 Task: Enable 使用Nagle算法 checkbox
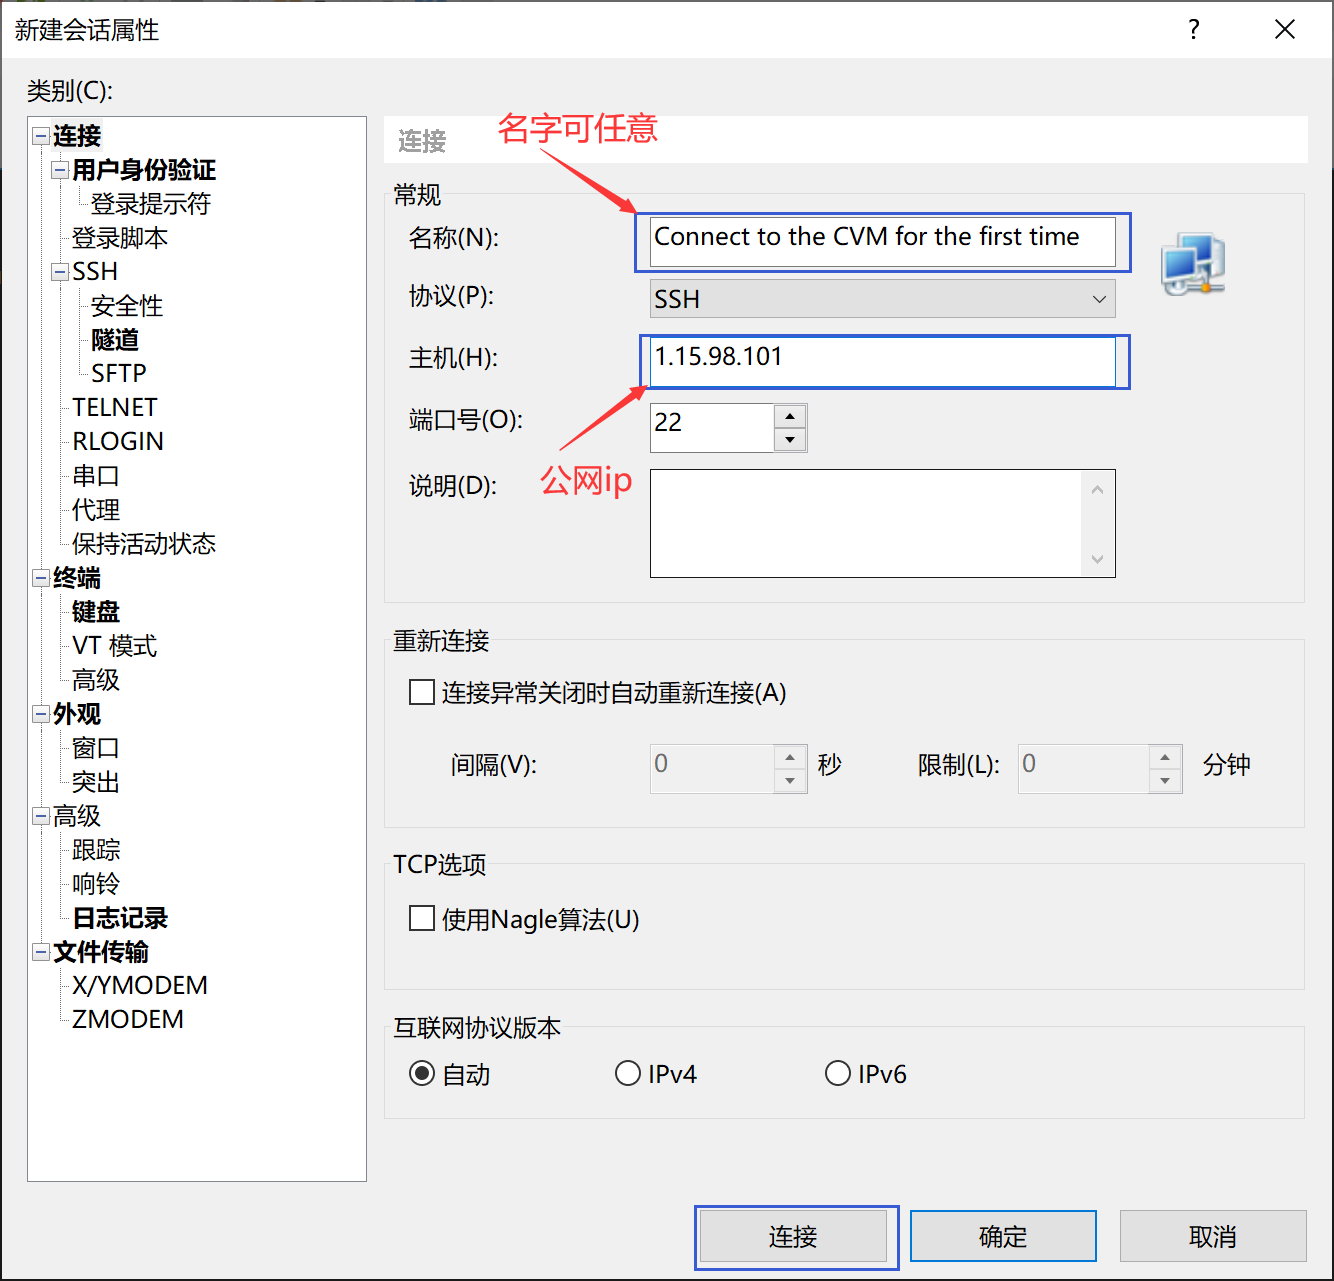(x=422, y=918)
